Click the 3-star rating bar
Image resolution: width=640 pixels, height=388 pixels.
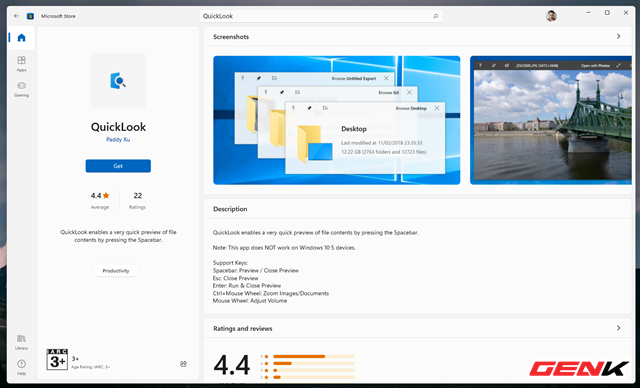[x=313, y=370]
